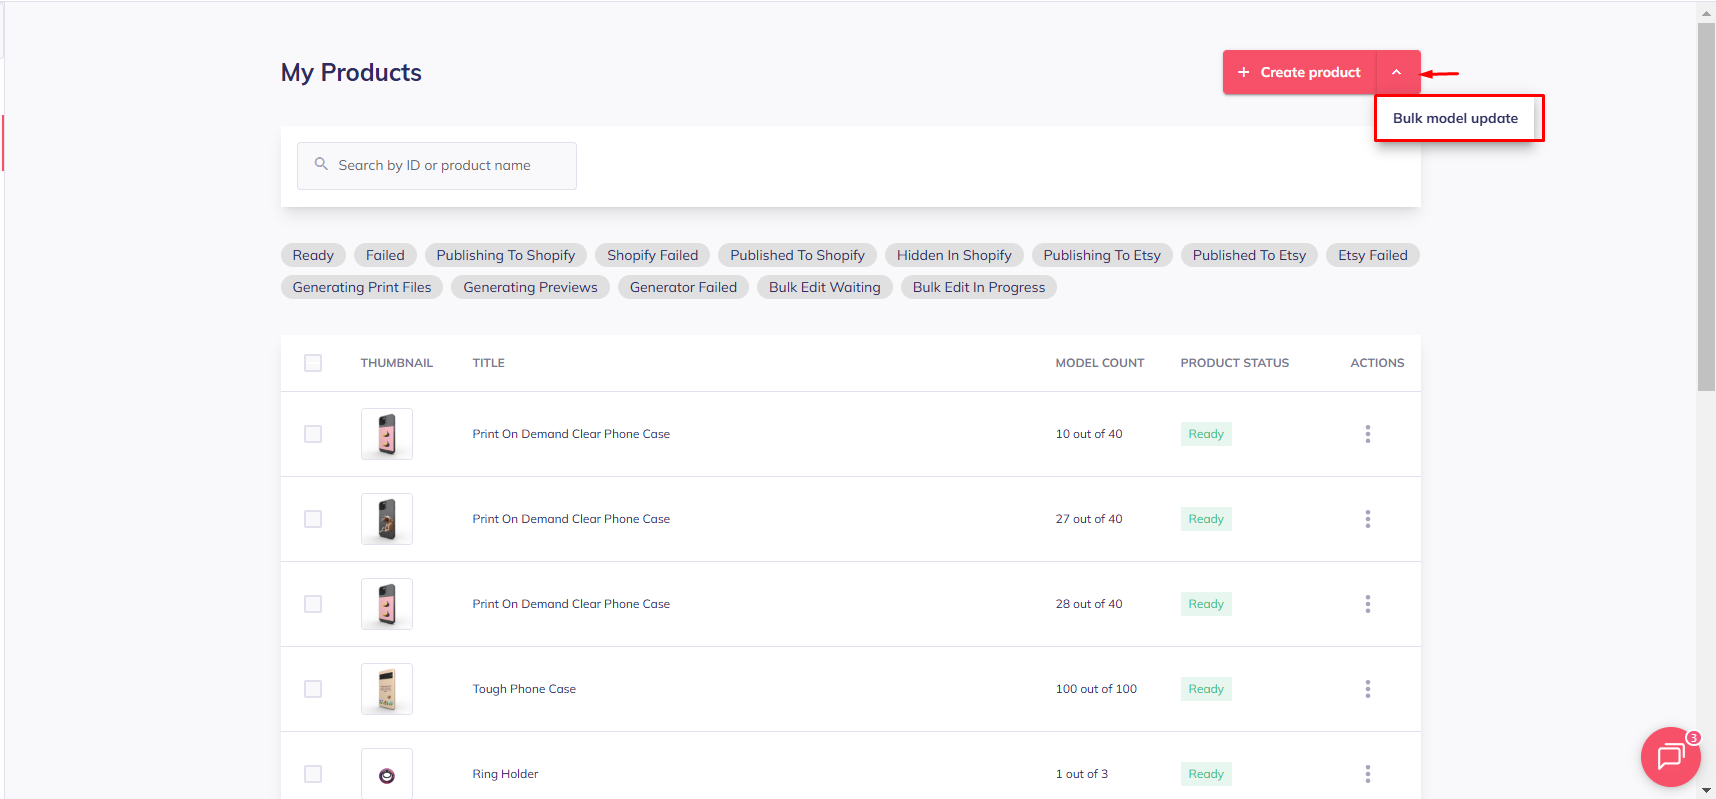Click the Ring Holder product thumbnail
Image resolution: width=1716 pixels, height=799 pixels.
pos(387,774)
